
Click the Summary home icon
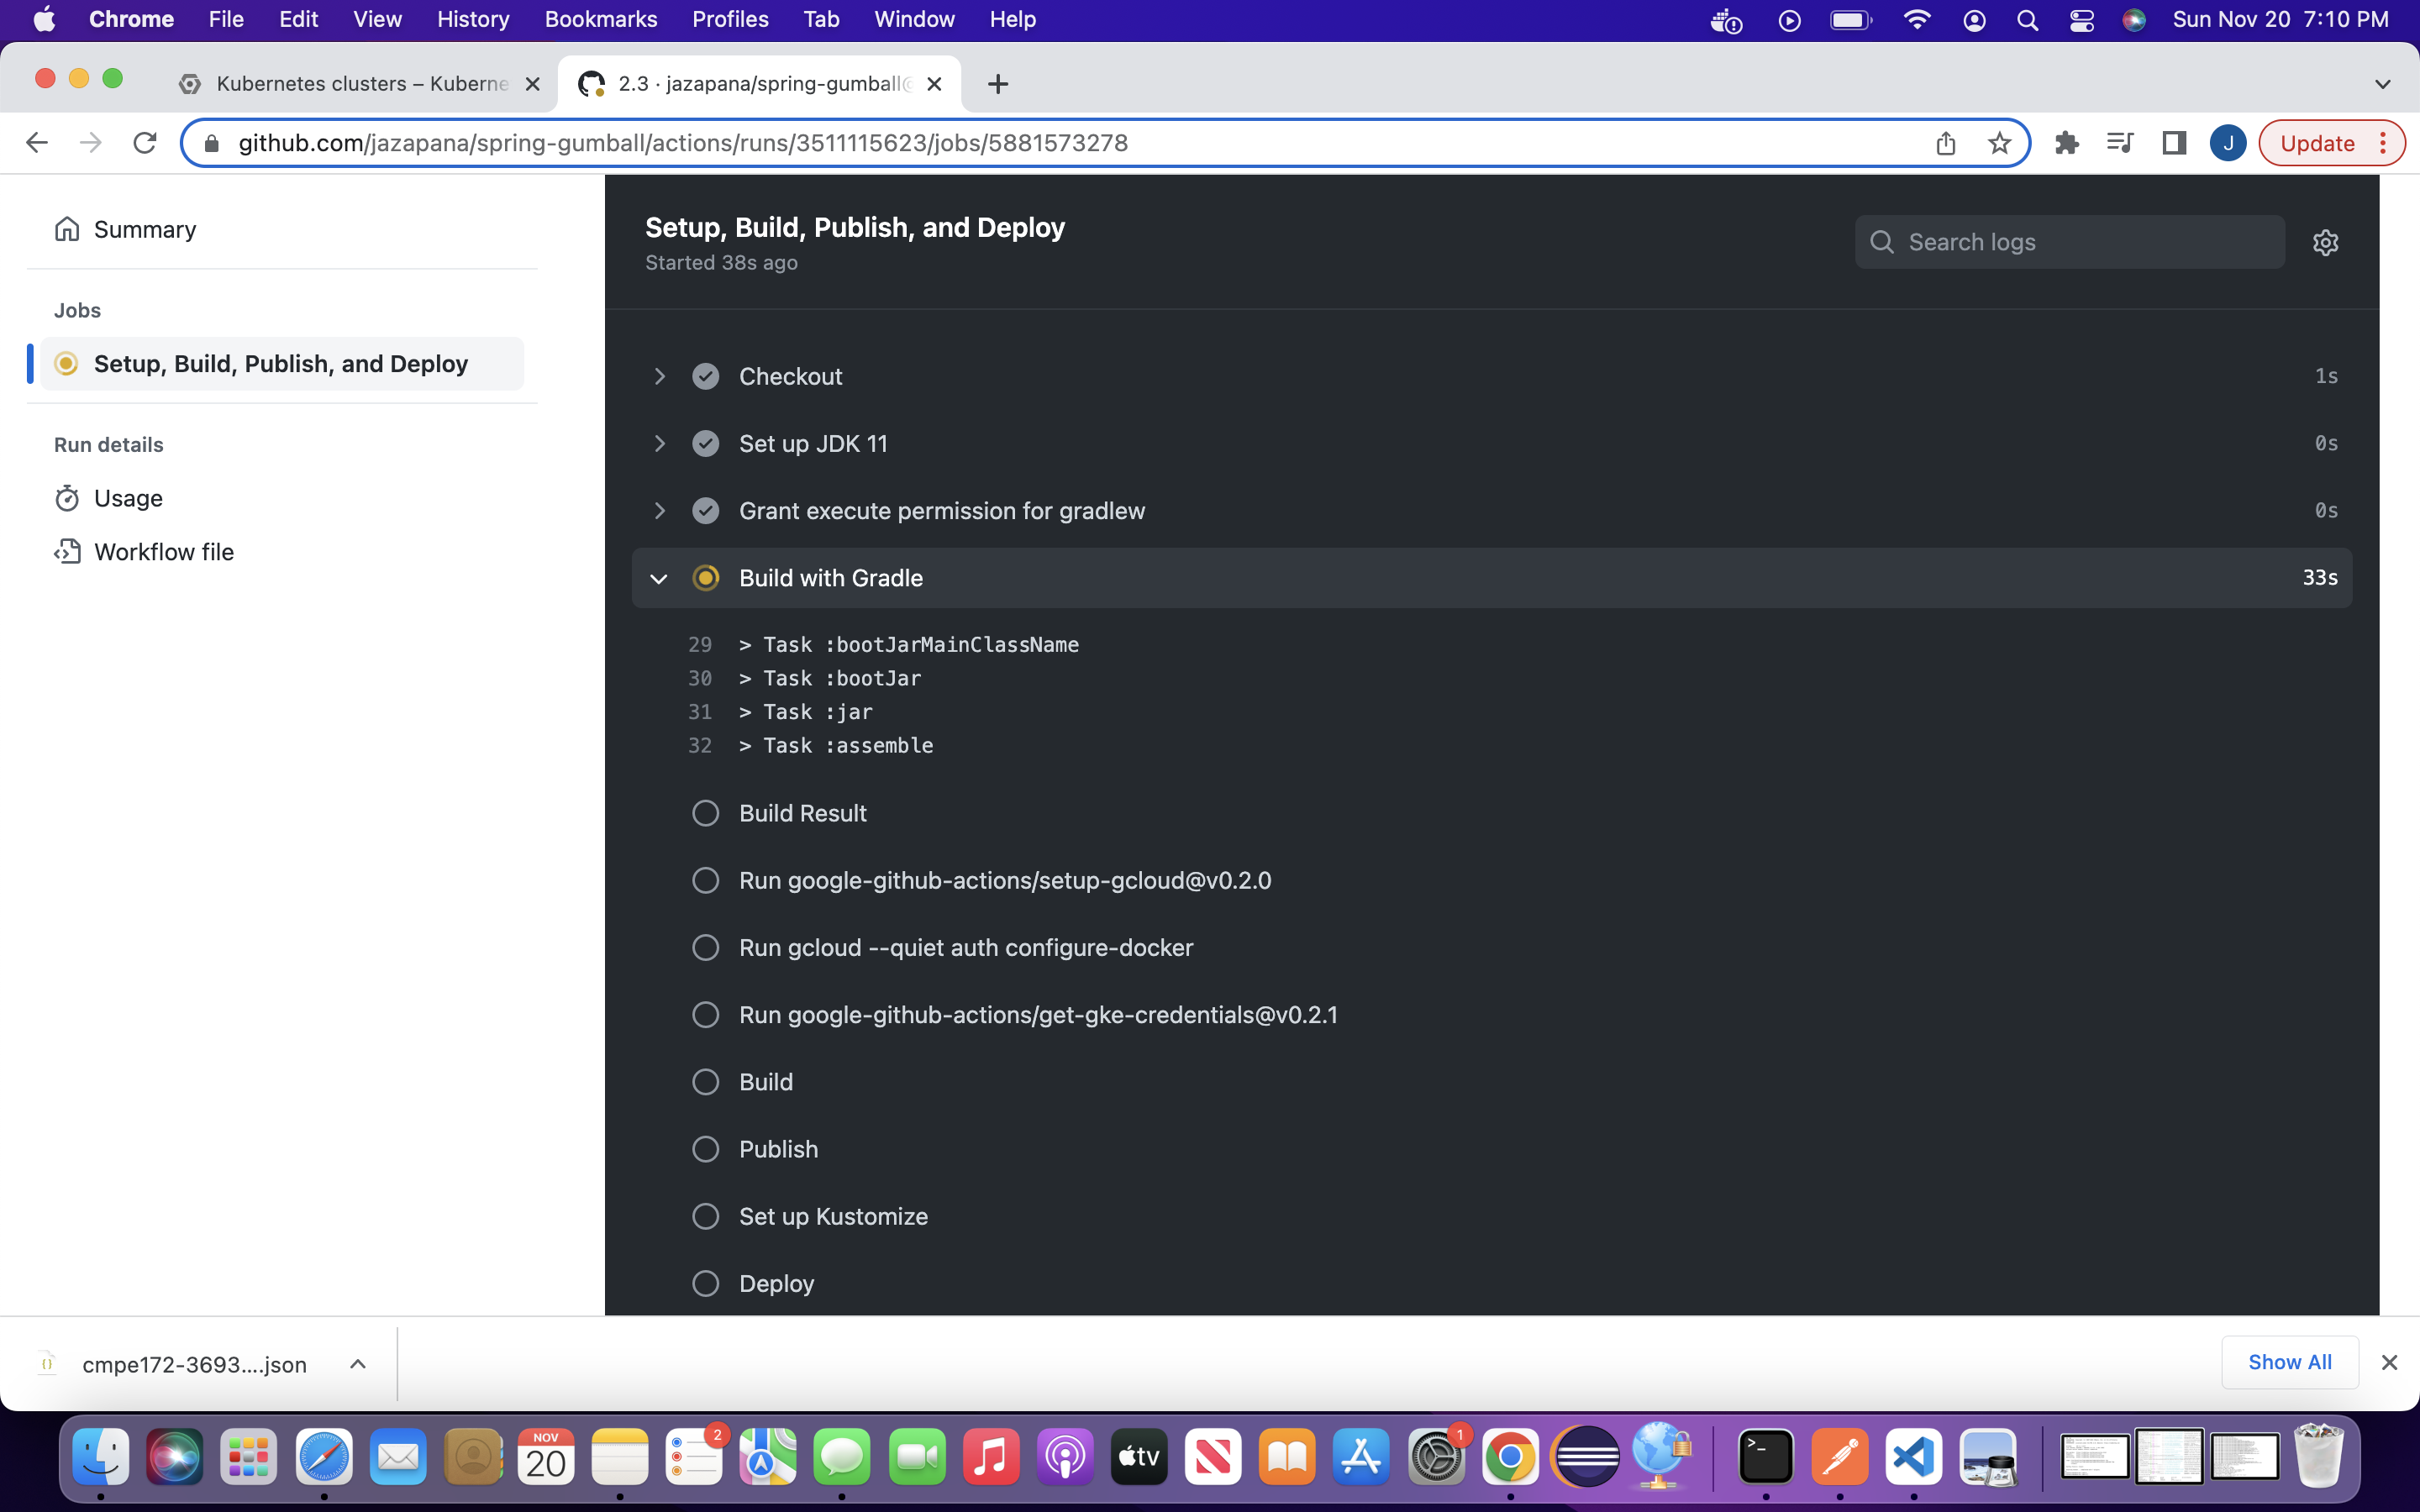66,229
